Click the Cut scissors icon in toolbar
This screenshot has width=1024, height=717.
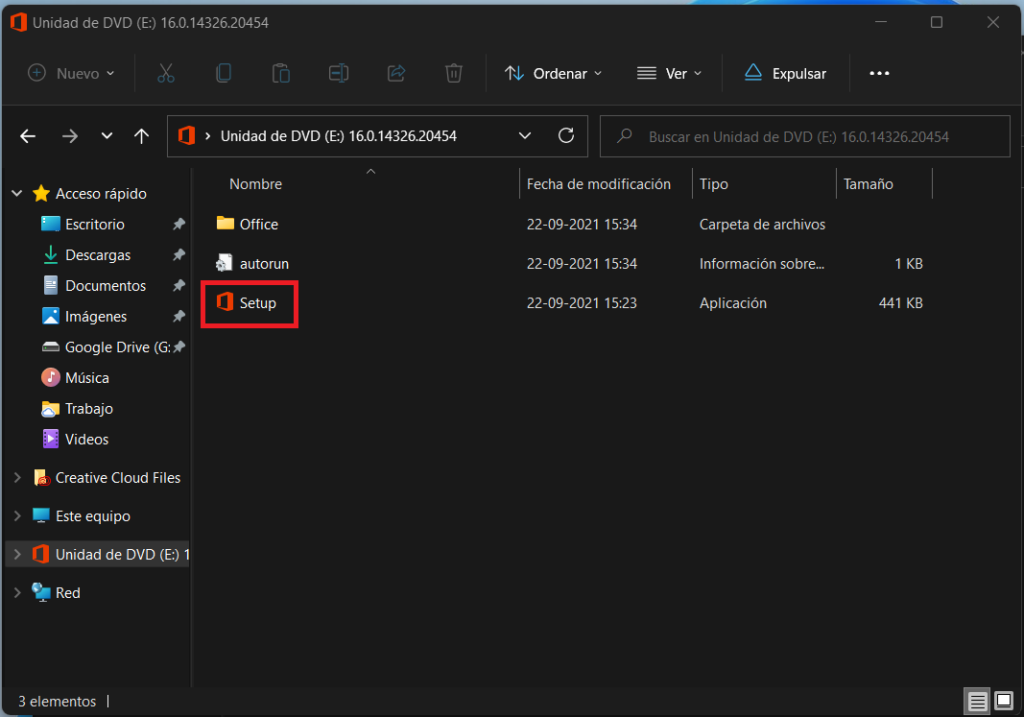point(166,73)
